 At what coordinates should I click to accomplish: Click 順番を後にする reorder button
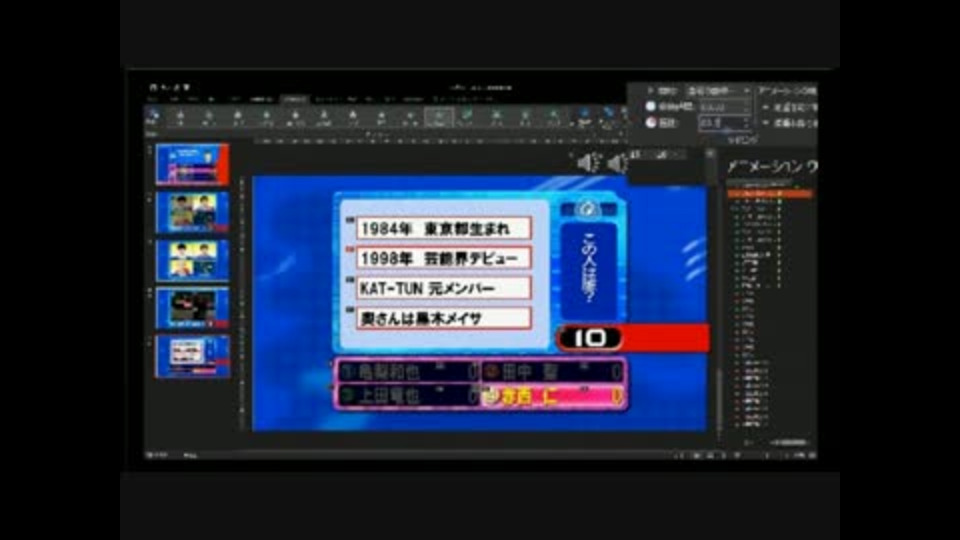point(790,123)
